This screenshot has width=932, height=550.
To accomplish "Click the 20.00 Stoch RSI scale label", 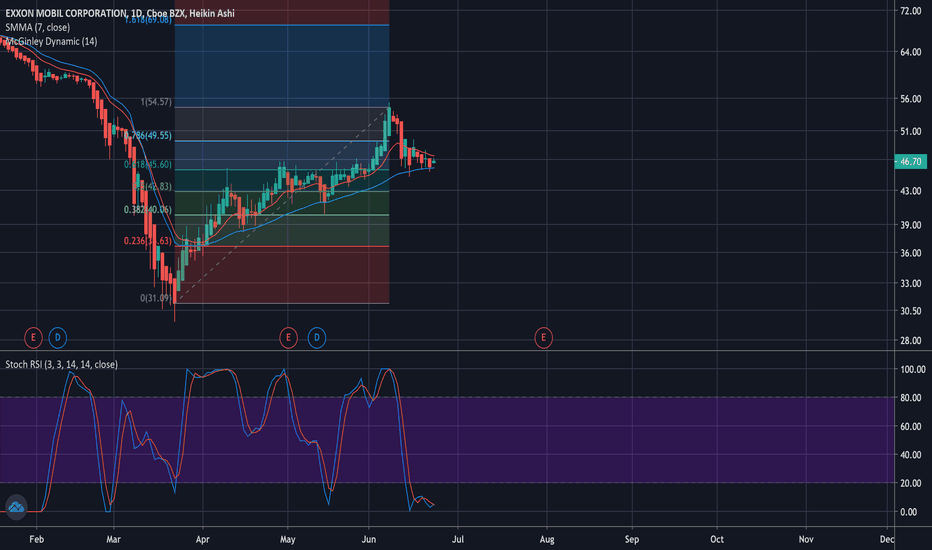I will pos(912,483).
